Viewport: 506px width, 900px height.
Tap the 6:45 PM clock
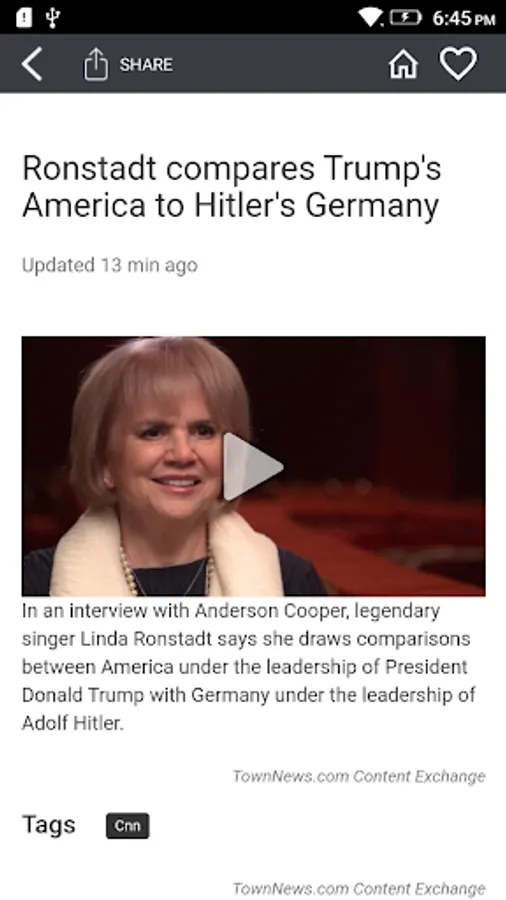click(464, 18)
